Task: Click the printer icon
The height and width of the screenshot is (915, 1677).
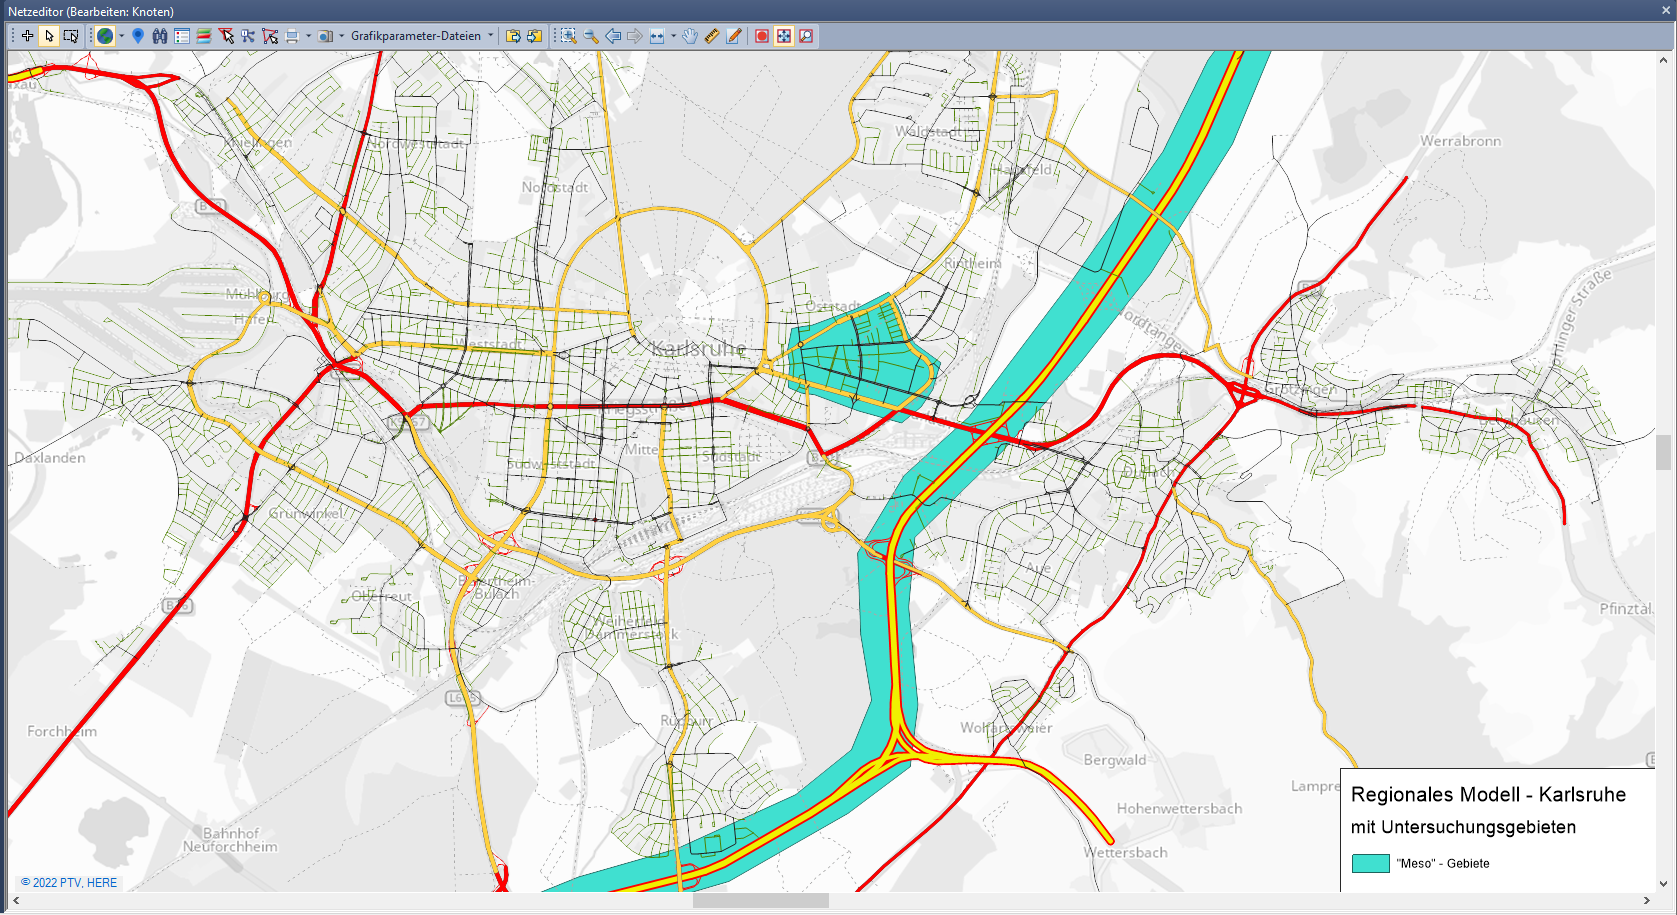Action: point(292,36)
